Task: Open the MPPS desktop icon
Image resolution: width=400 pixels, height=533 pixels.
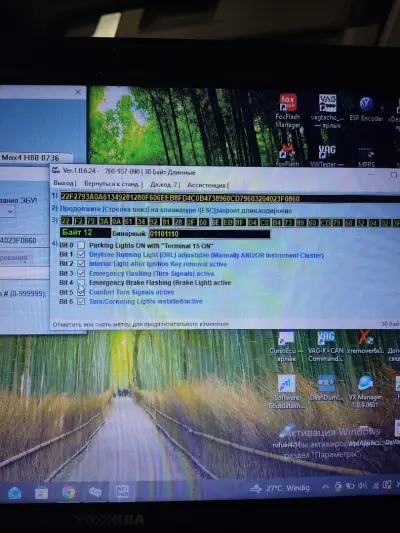Action: tap(366, 156)
